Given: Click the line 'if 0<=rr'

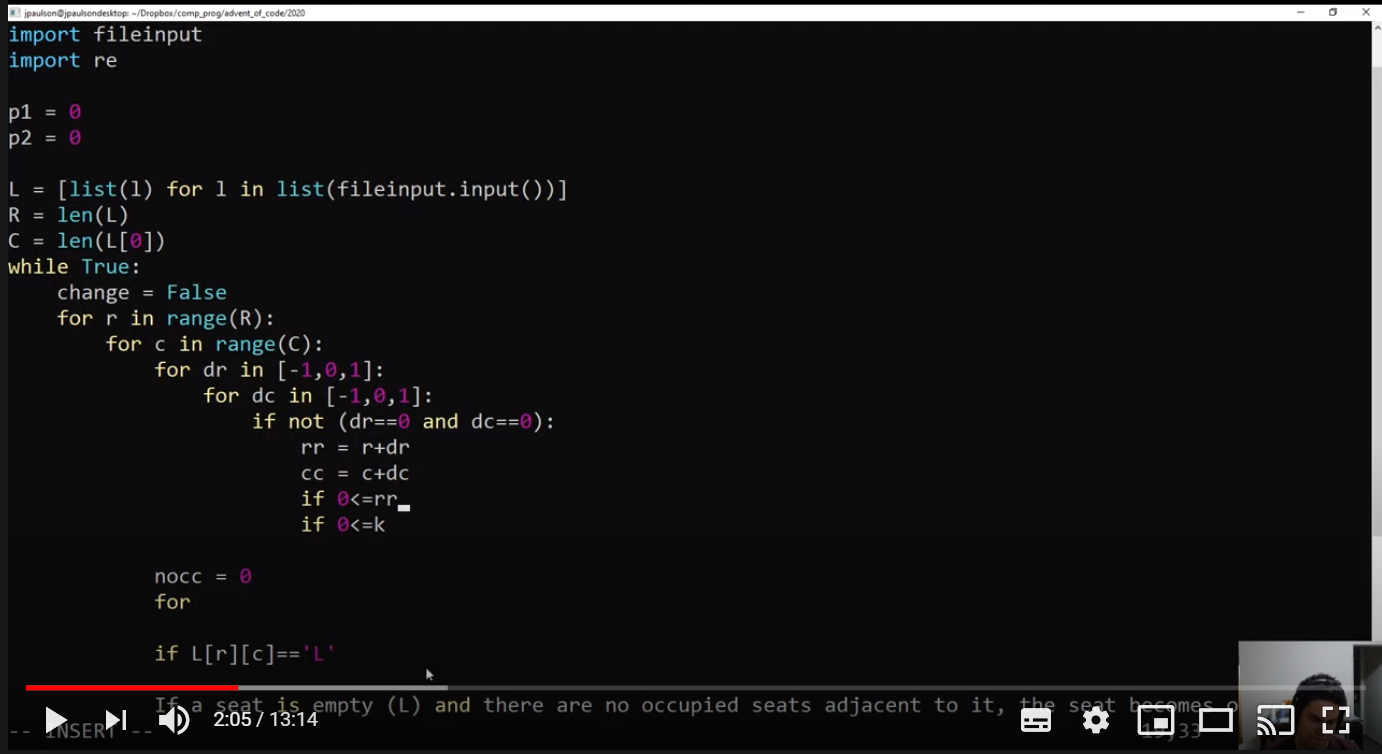Looking at the screenshot, I should 350,500.
